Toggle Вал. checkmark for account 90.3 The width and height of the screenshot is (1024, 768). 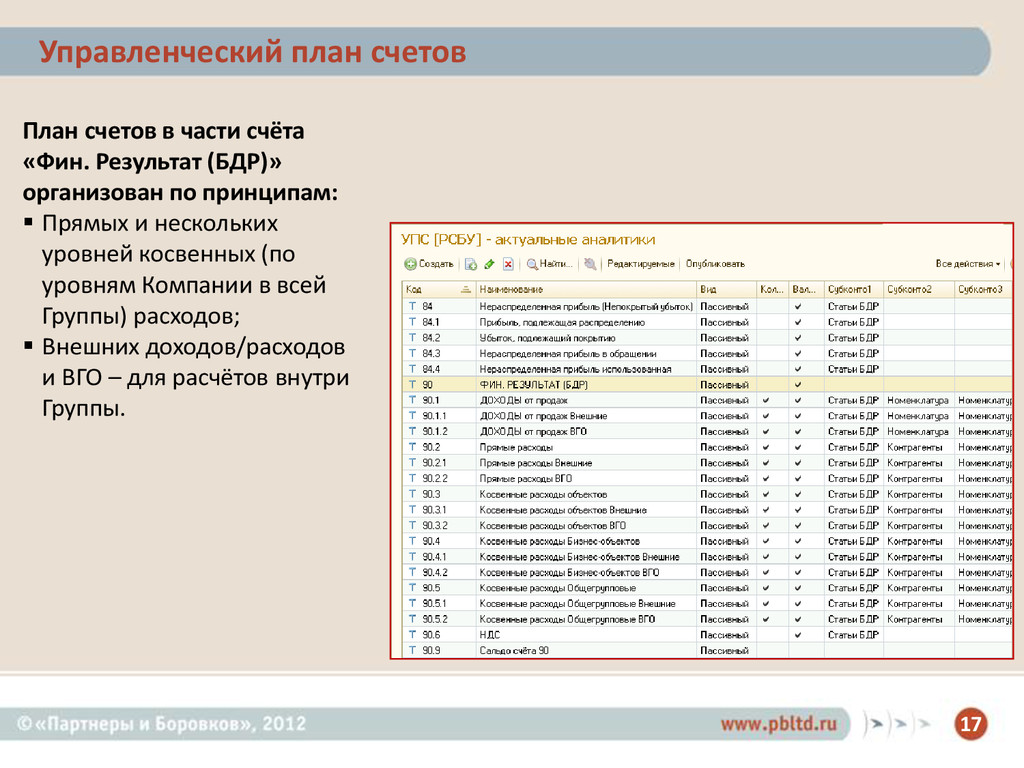click(798, 494)
